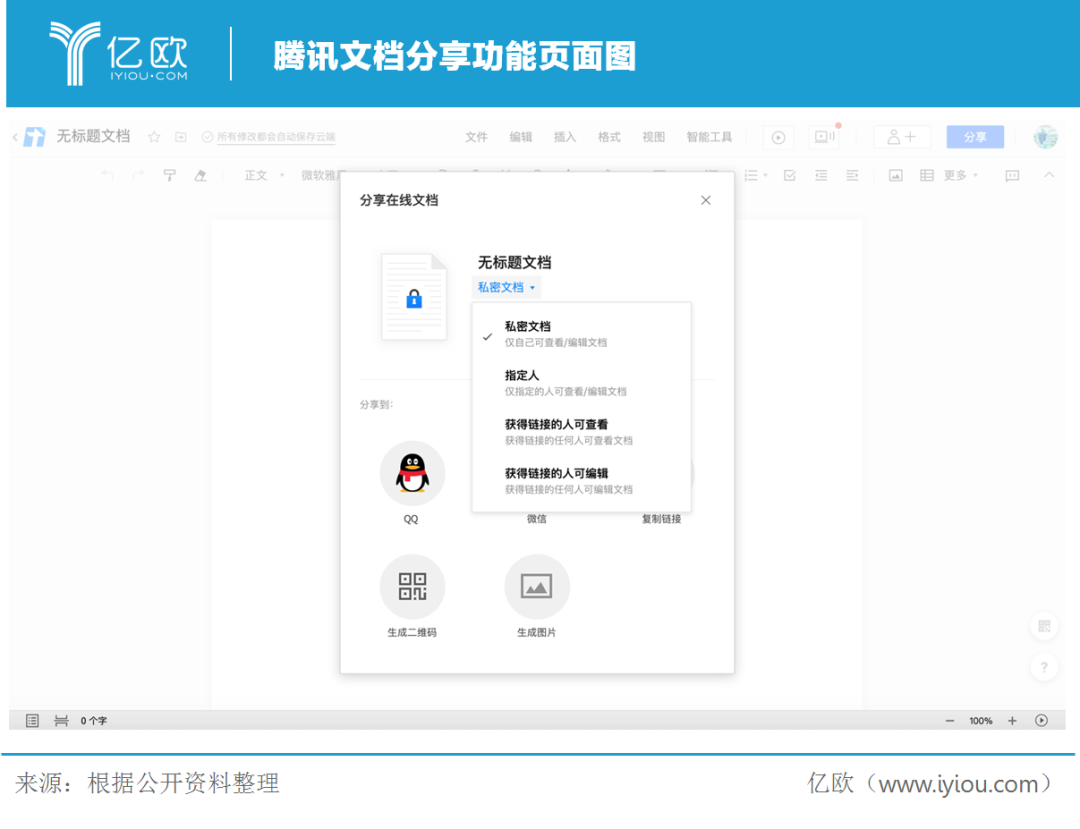The width and height of the screenshot is (1080, 829).
Task: Open the floating QR code button on the right edge
Action: coord(1044,626)
